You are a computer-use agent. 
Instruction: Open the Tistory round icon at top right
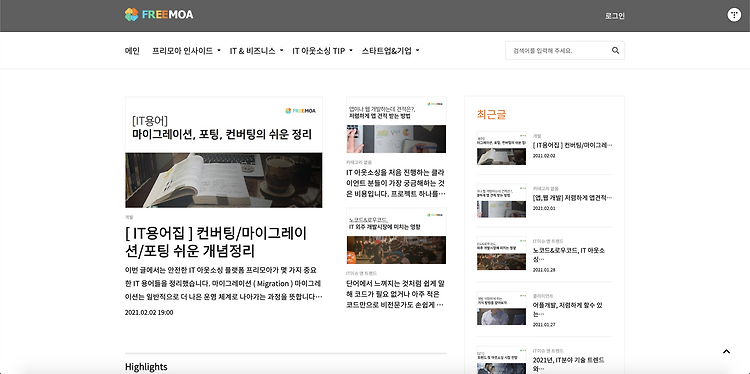tap(734, 15)
